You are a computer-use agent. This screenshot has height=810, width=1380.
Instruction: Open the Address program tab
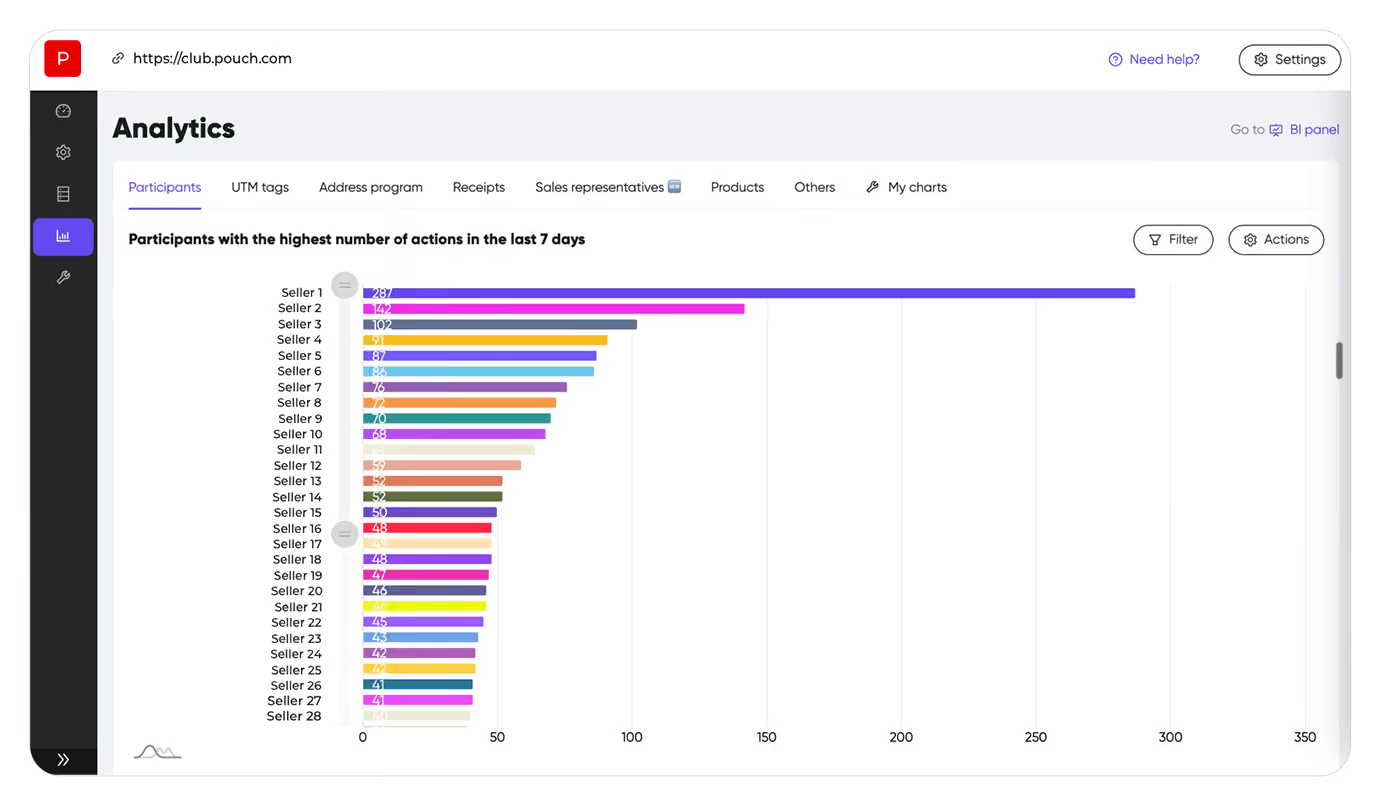tap(371, 187)
